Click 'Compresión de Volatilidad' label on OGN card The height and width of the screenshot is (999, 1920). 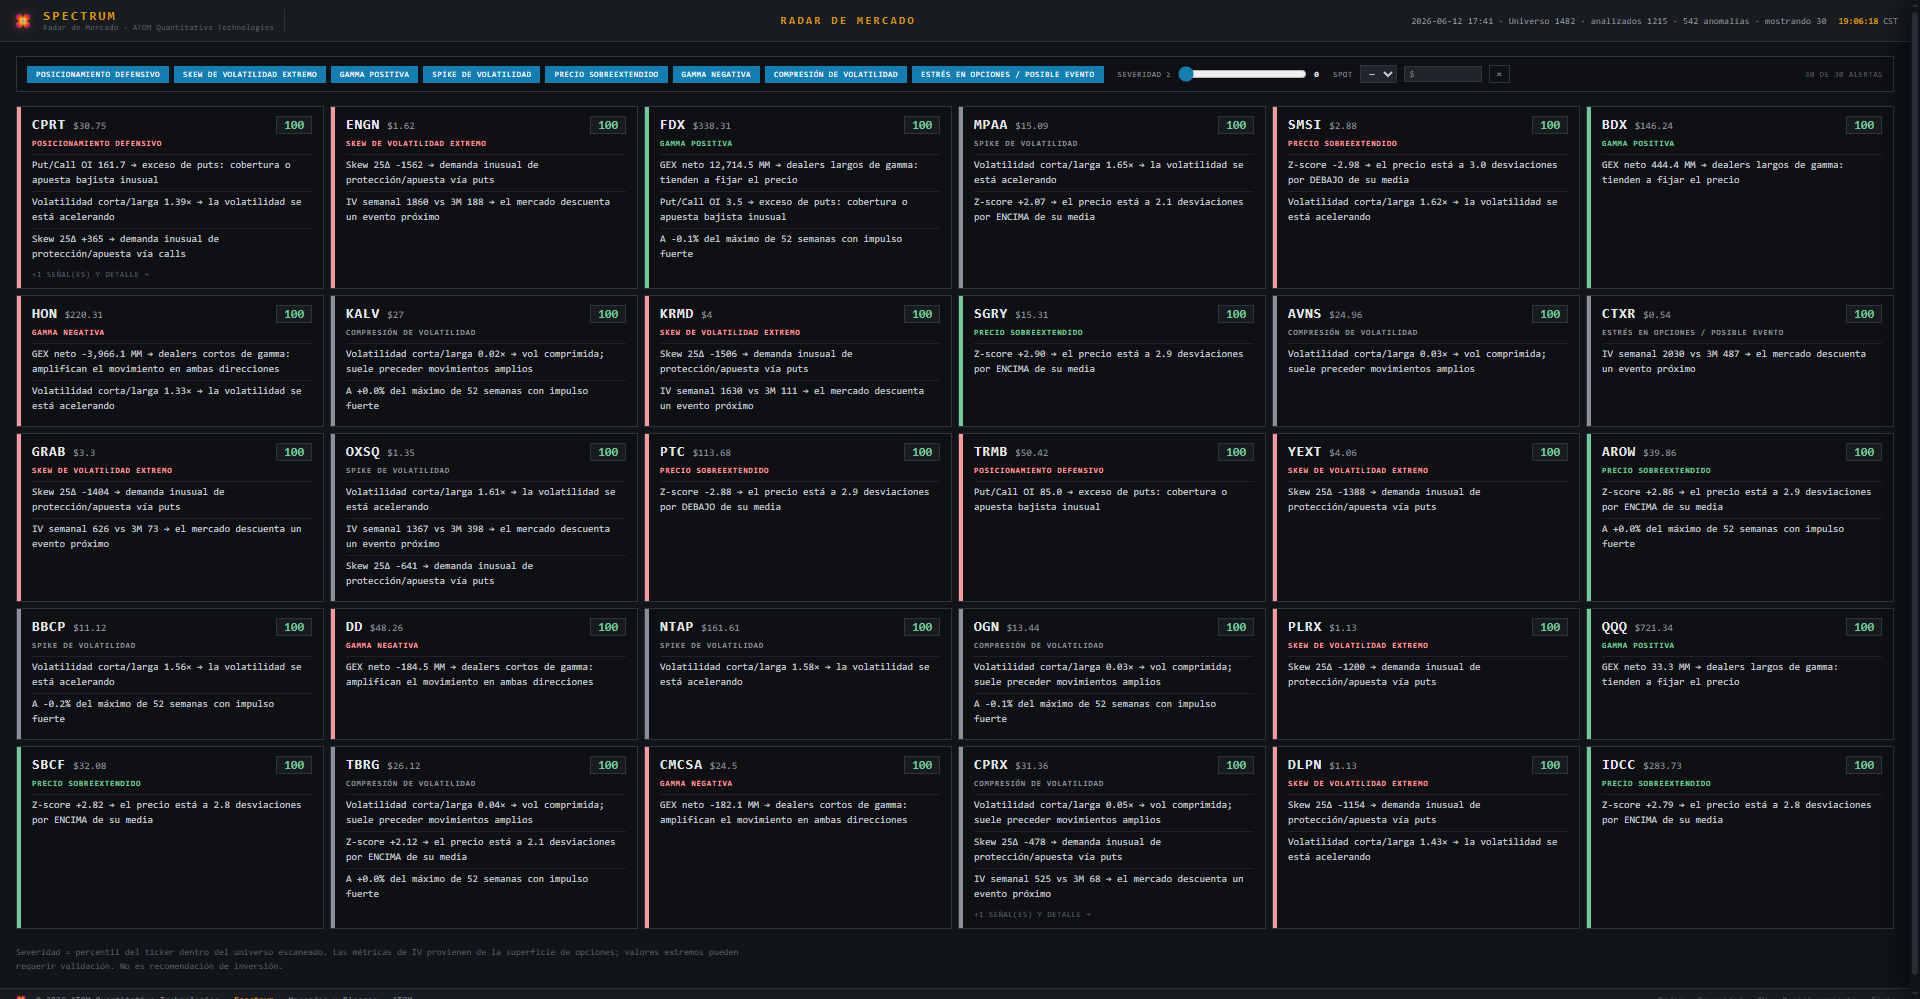(1038, 646)
